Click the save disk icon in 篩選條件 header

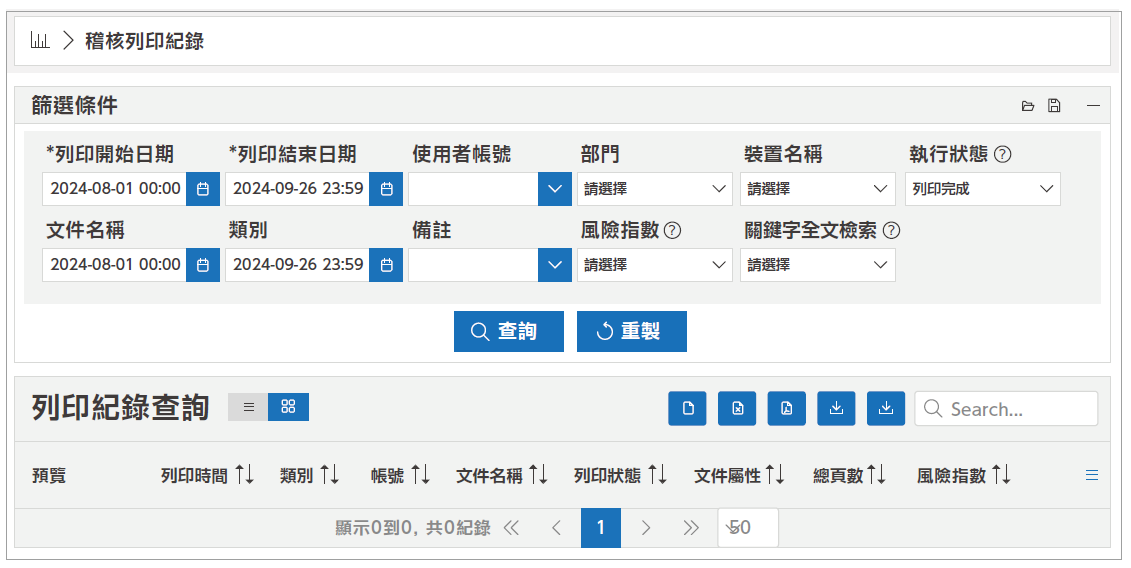1054,106
